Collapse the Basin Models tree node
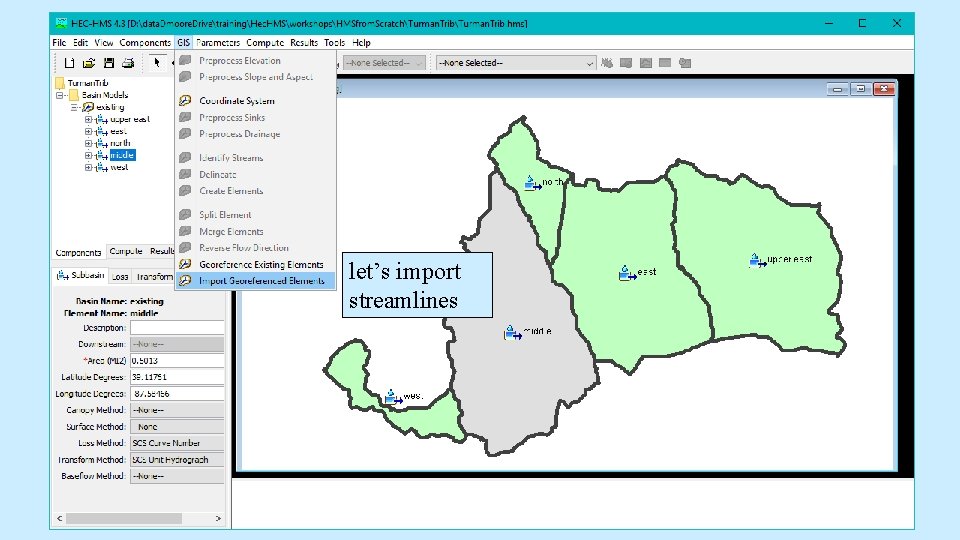This screenshot has height=540, width=960. [59, 96]
